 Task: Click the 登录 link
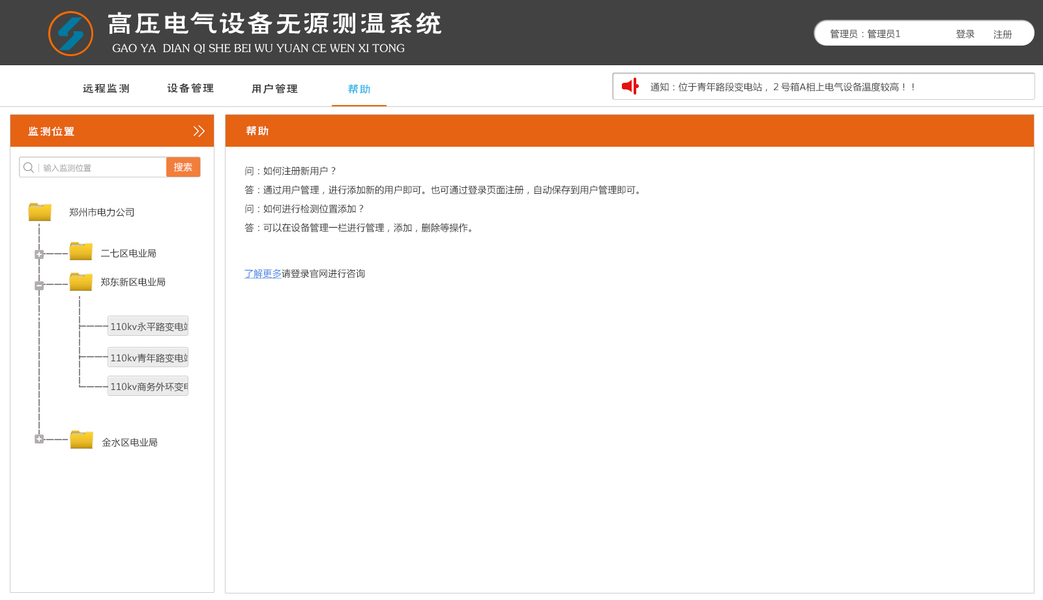[965, 34]
